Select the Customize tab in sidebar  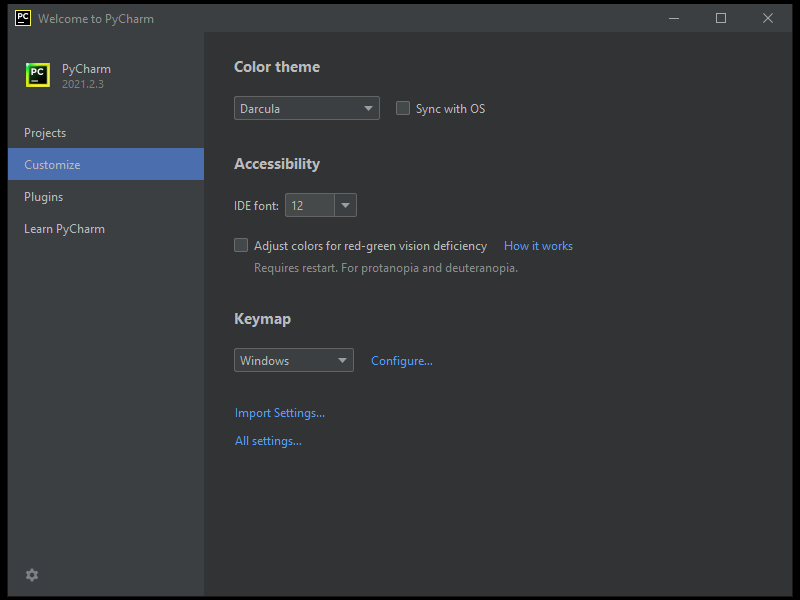tap(53, 165)
